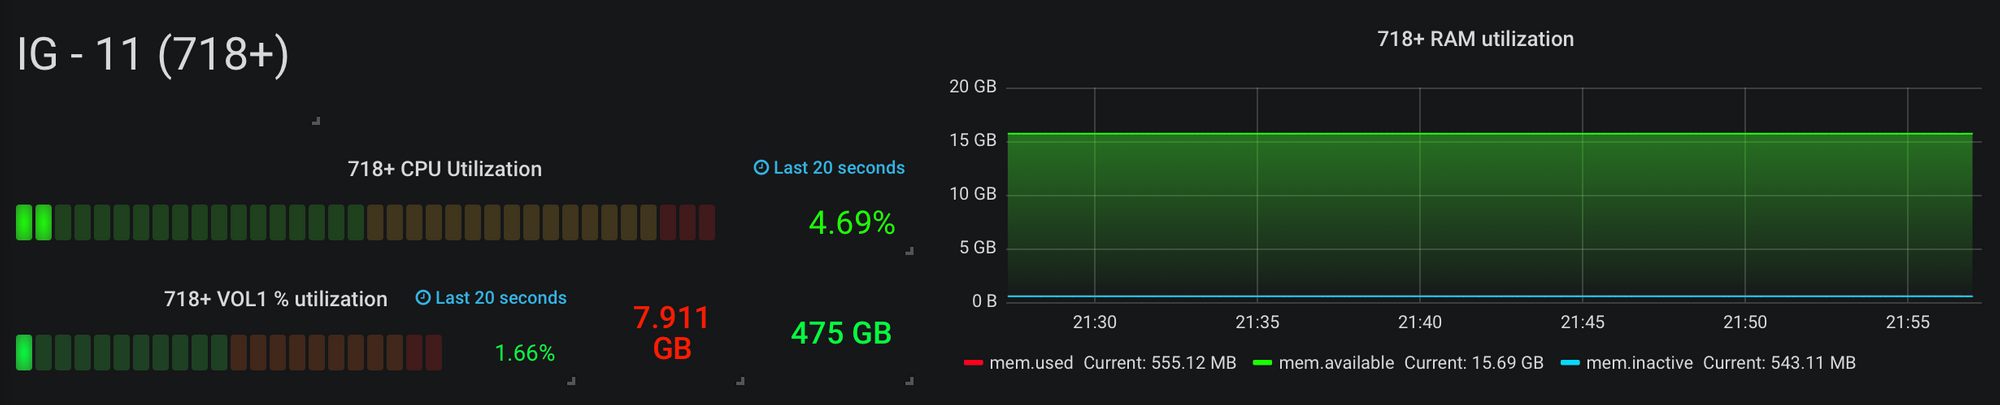Click the CPU utilization bar gauge
The height and width of the screenshot is (405, 2000).
(x=365, y=222)
